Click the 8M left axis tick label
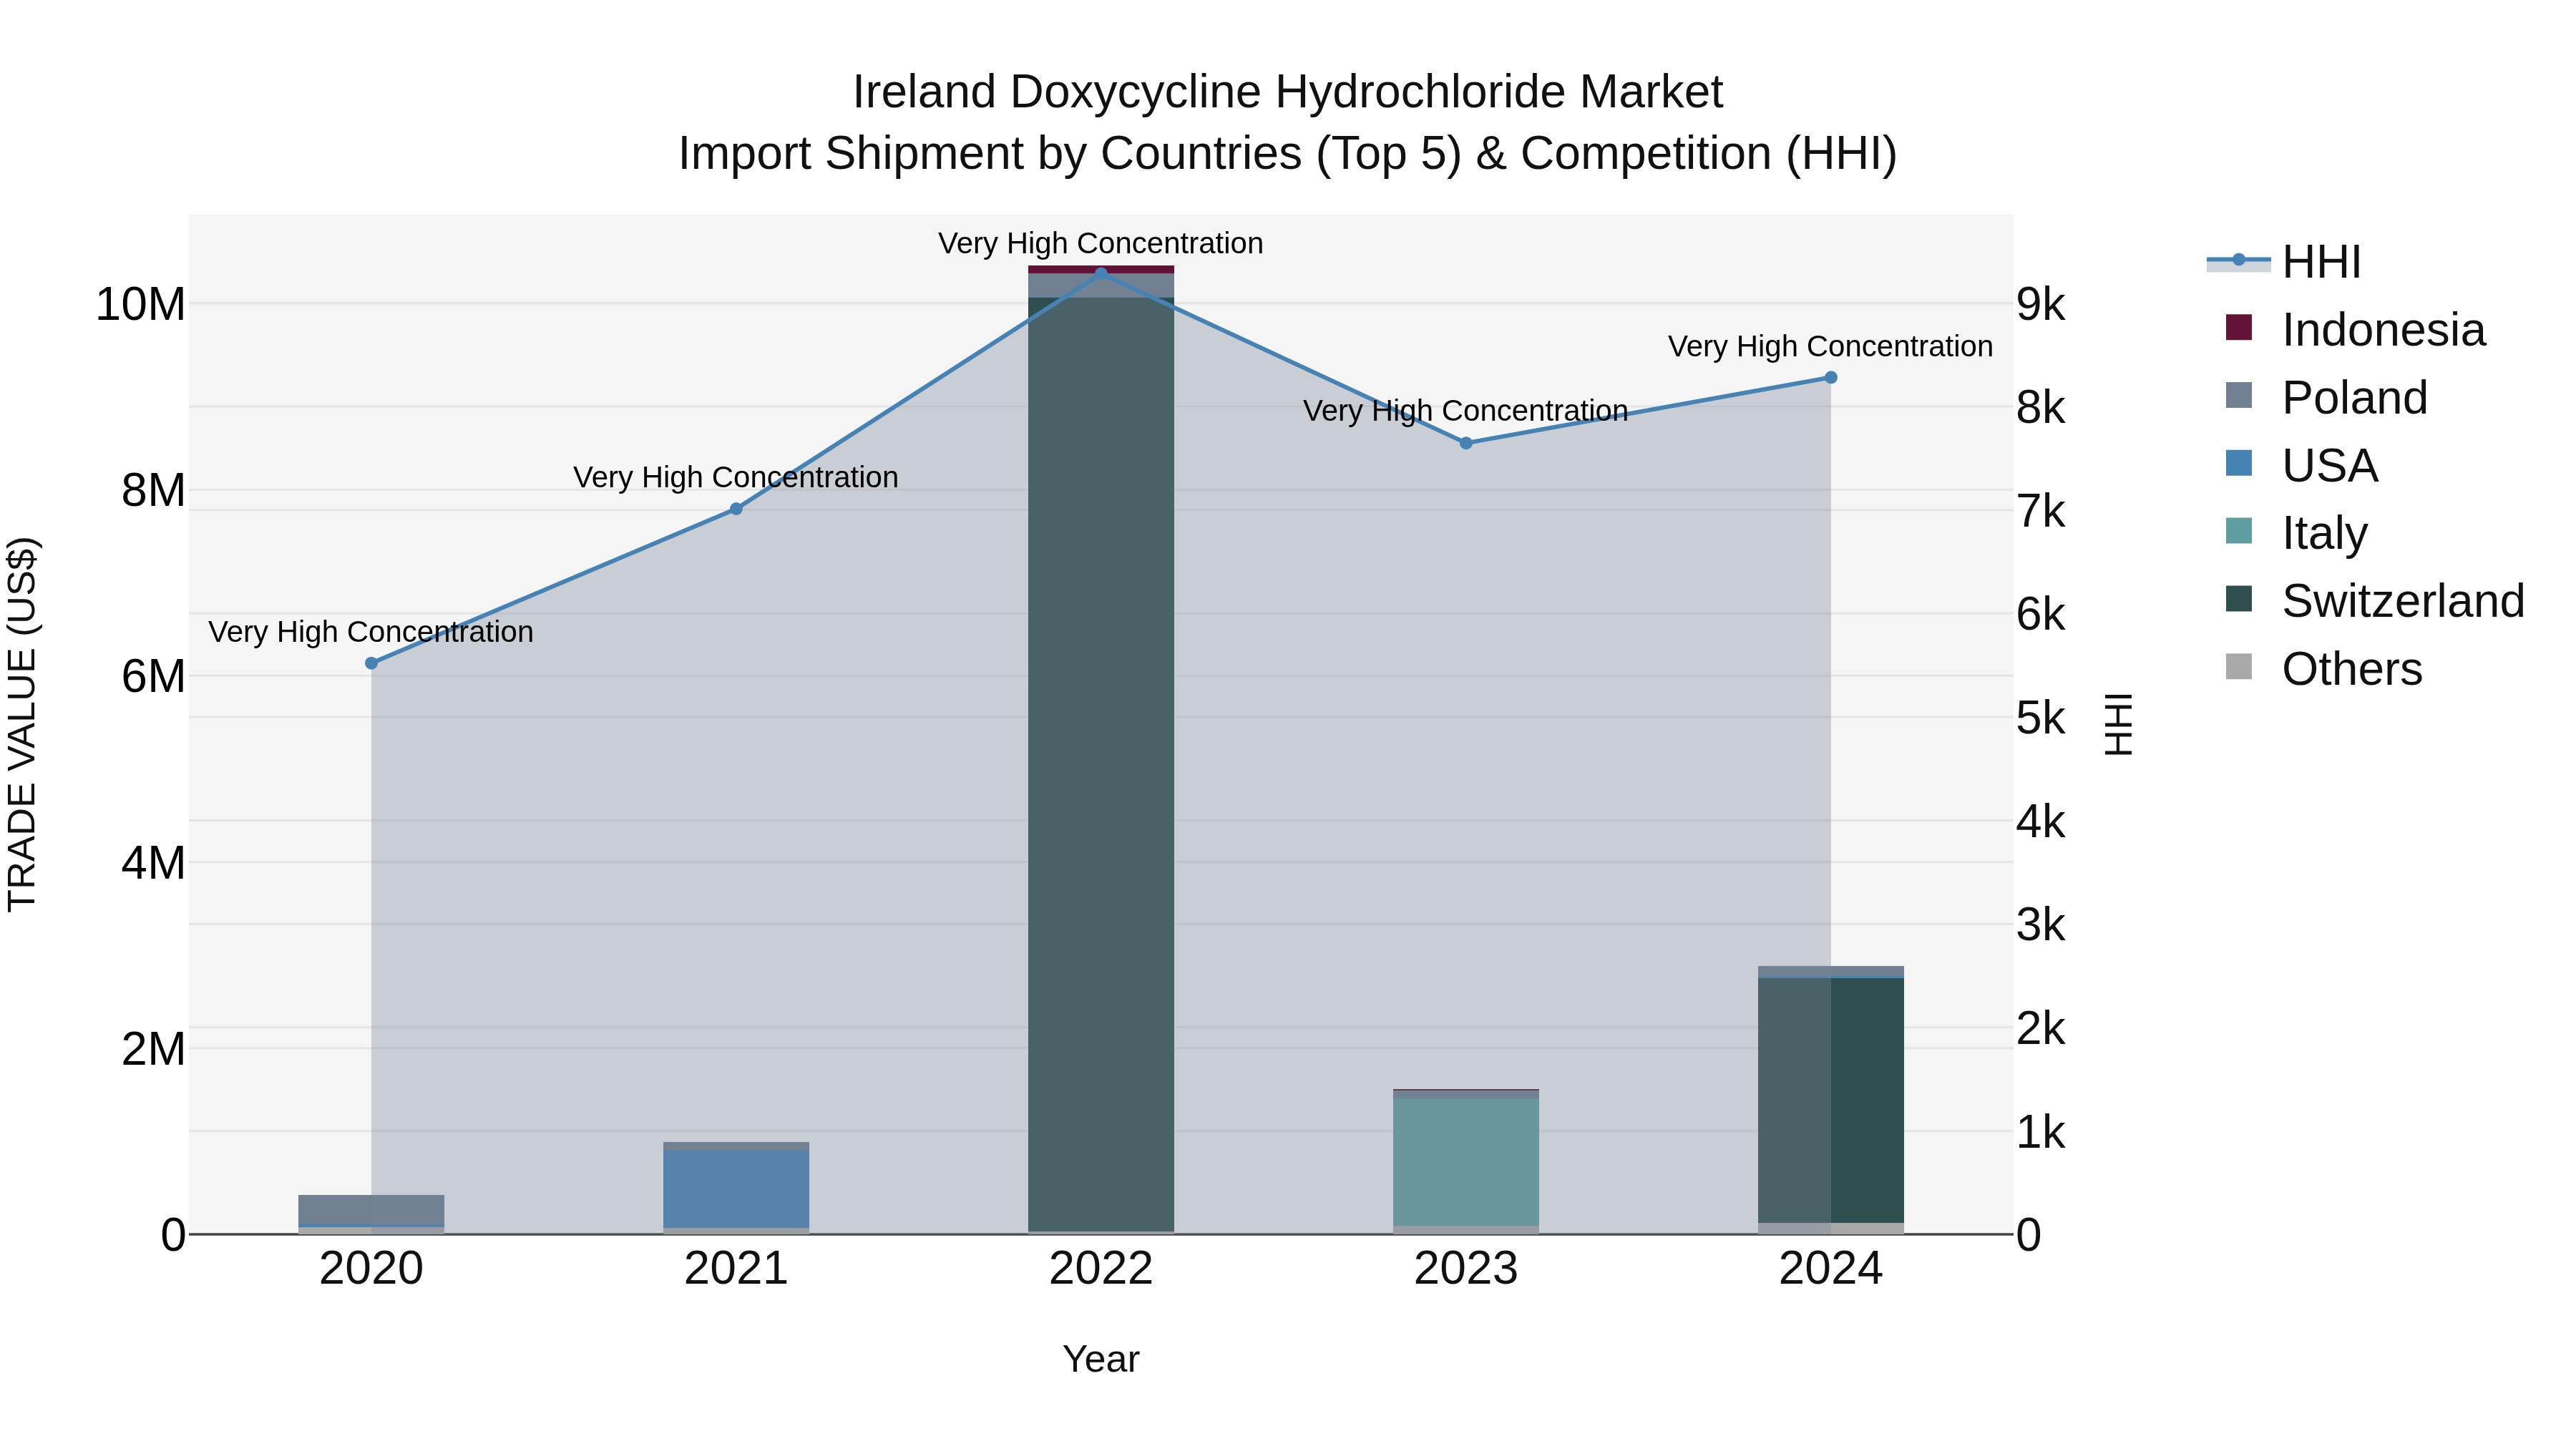Viewport: 2576px width, 1449px height. pos(153,491)
